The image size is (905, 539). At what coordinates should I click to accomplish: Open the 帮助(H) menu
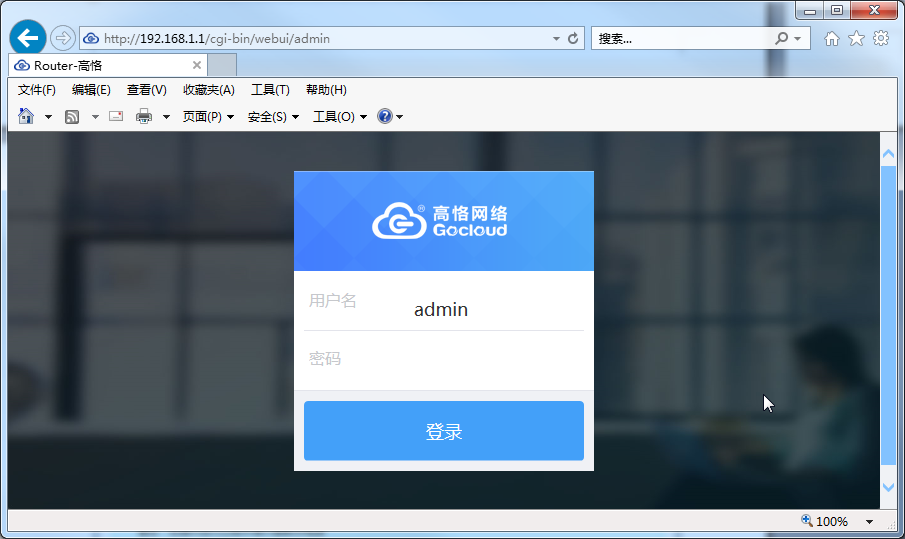click(x=326, y=90)
